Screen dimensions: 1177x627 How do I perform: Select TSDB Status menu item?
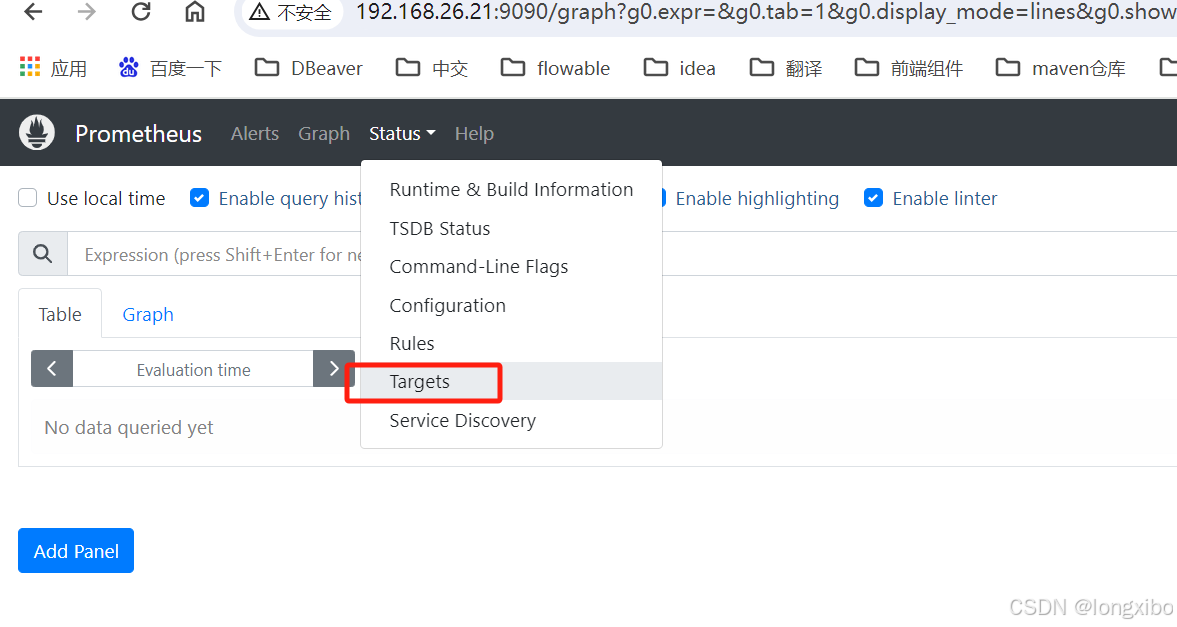(x=511, y=228)
